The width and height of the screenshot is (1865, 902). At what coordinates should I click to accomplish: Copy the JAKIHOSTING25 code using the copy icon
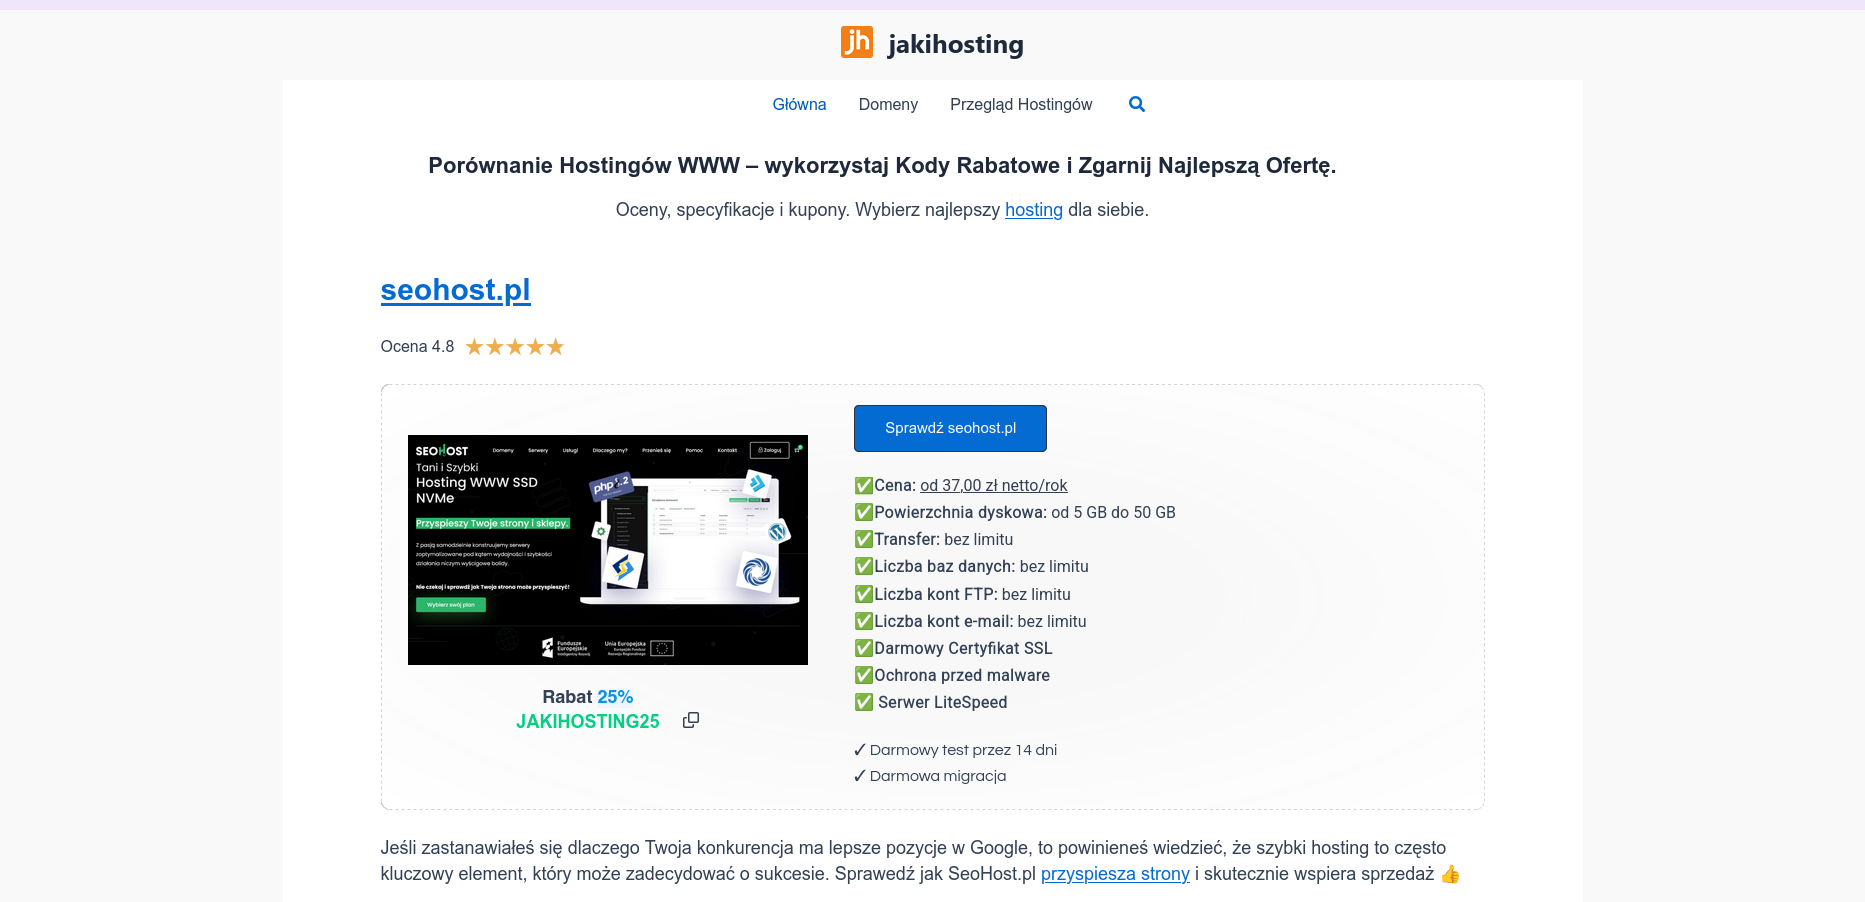tap(690, 720)
